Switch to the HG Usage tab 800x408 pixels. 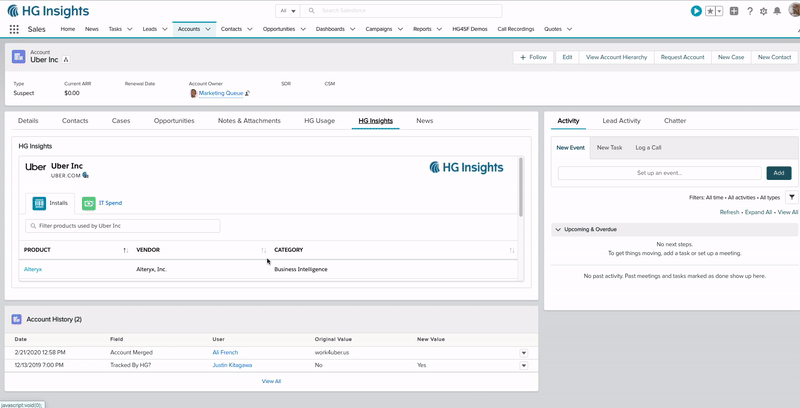click(319, 121)
